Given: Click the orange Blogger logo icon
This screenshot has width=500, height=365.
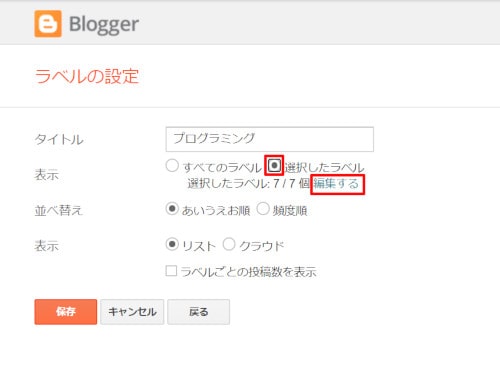Looking at the screenshot, I should click(48, 24).
